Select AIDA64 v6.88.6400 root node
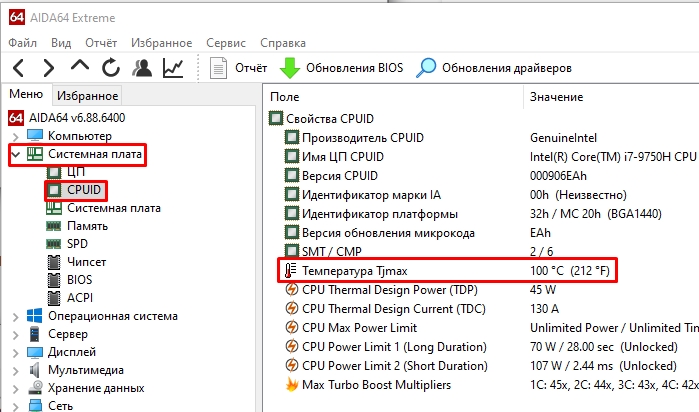 77,118
